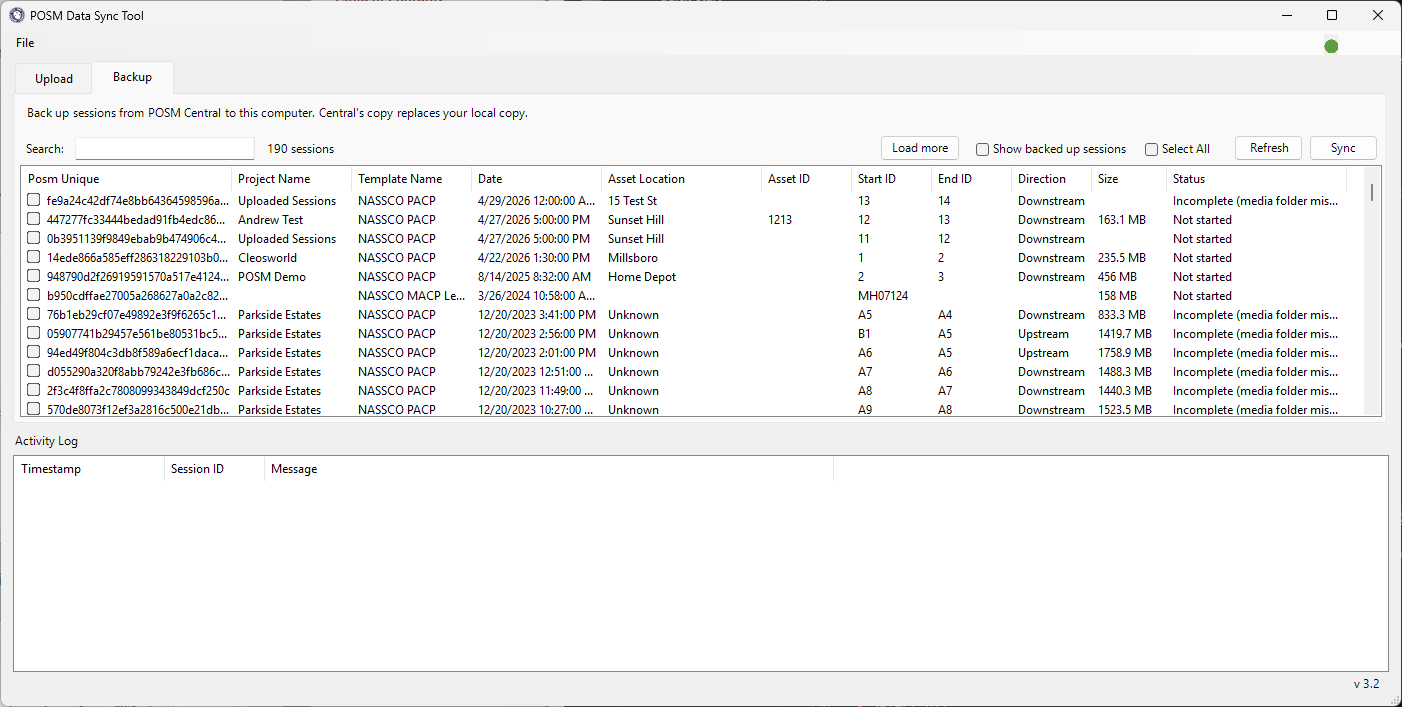Click the End ID column header
Image resolution: width=1402 pixels, height=707 pixels.
(x=972, y=179)
